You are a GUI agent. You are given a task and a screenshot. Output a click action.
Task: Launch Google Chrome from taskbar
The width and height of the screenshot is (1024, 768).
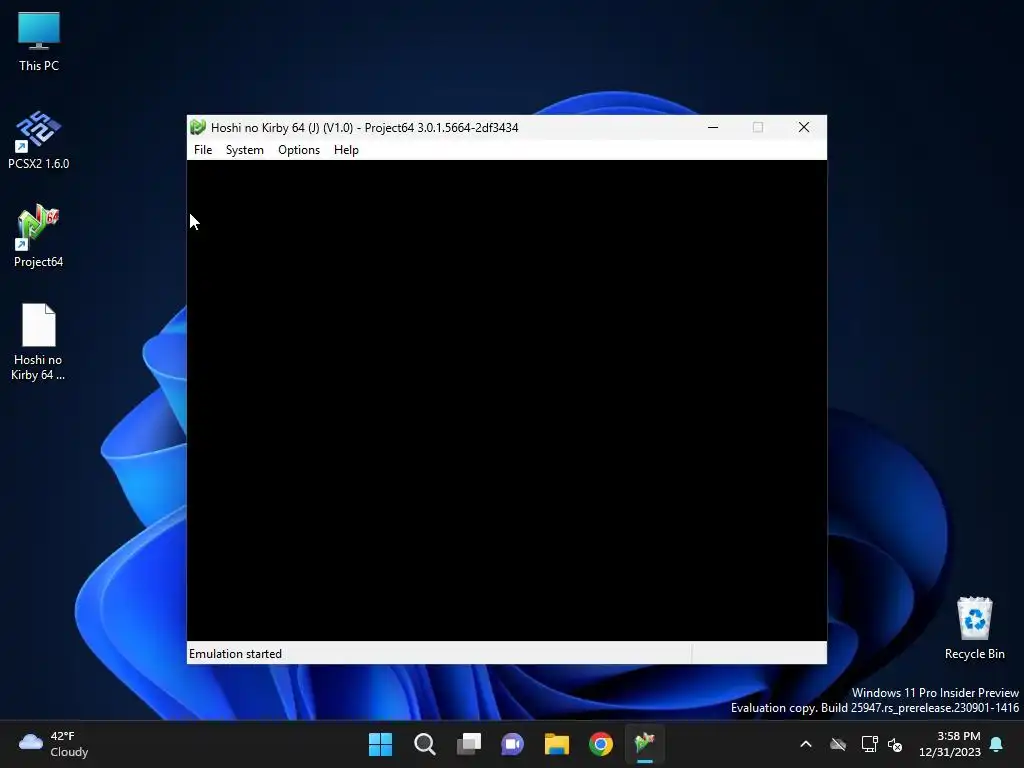point(601,744)
